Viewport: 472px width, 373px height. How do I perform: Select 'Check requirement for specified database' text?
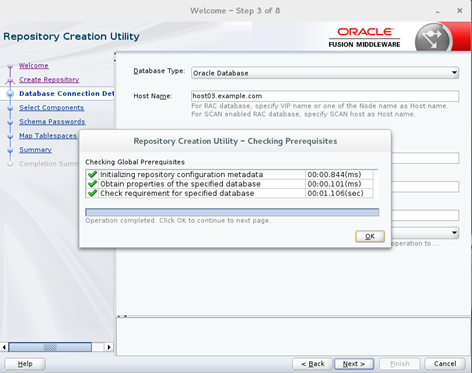click(x=177, y=193)
